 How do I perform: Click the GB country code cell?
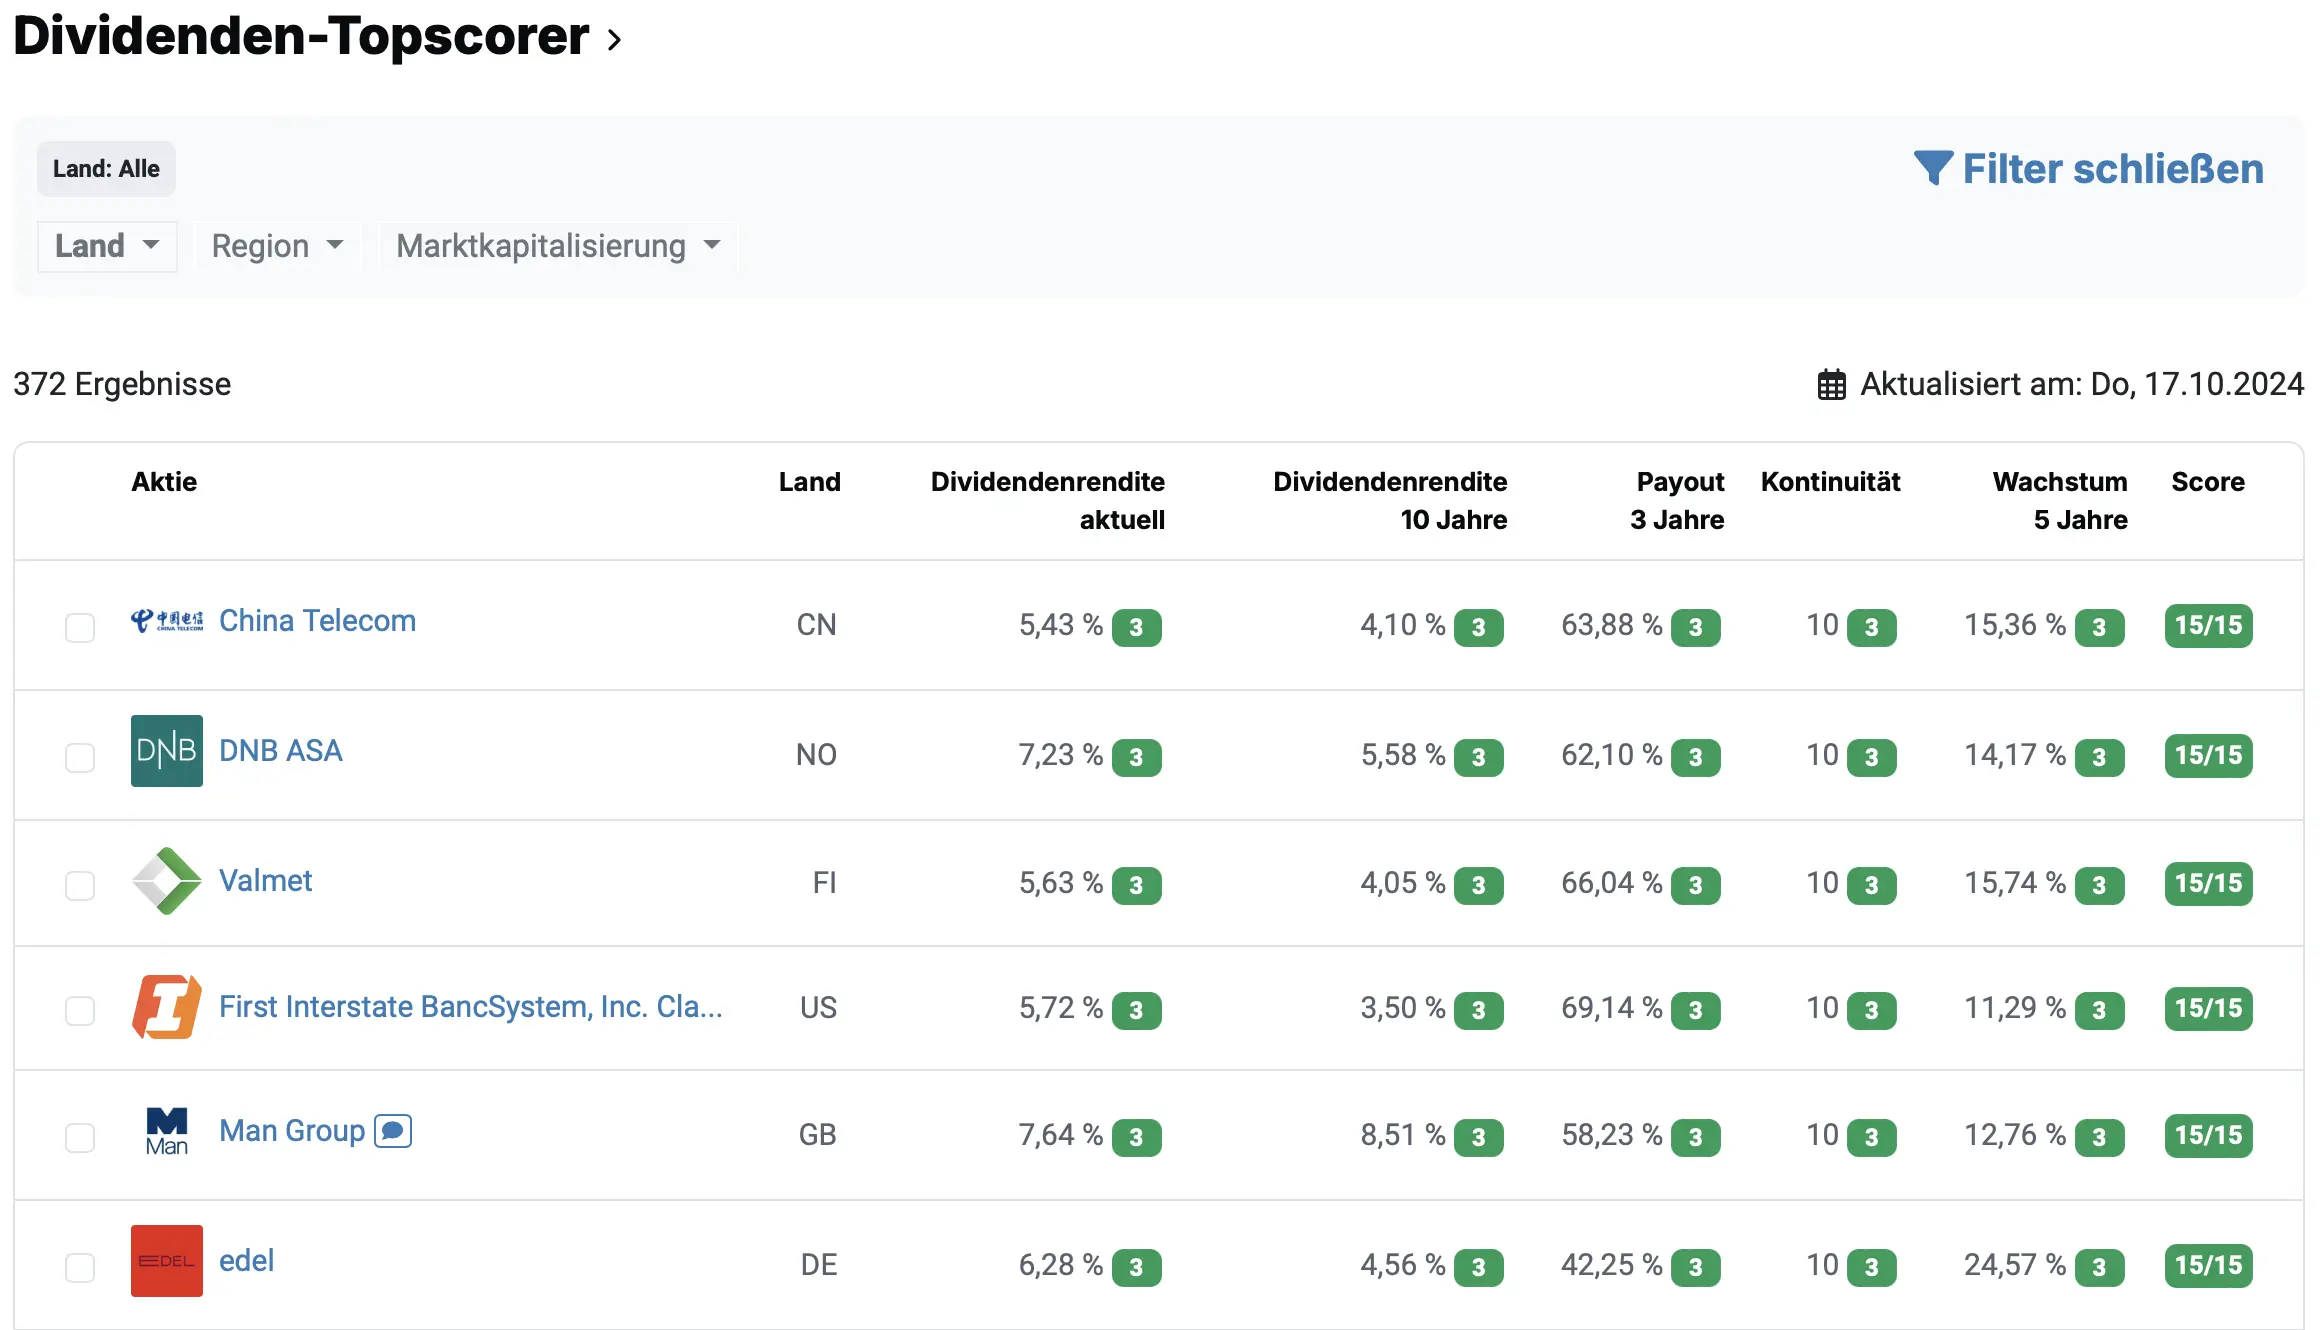tap(817, 1136)
